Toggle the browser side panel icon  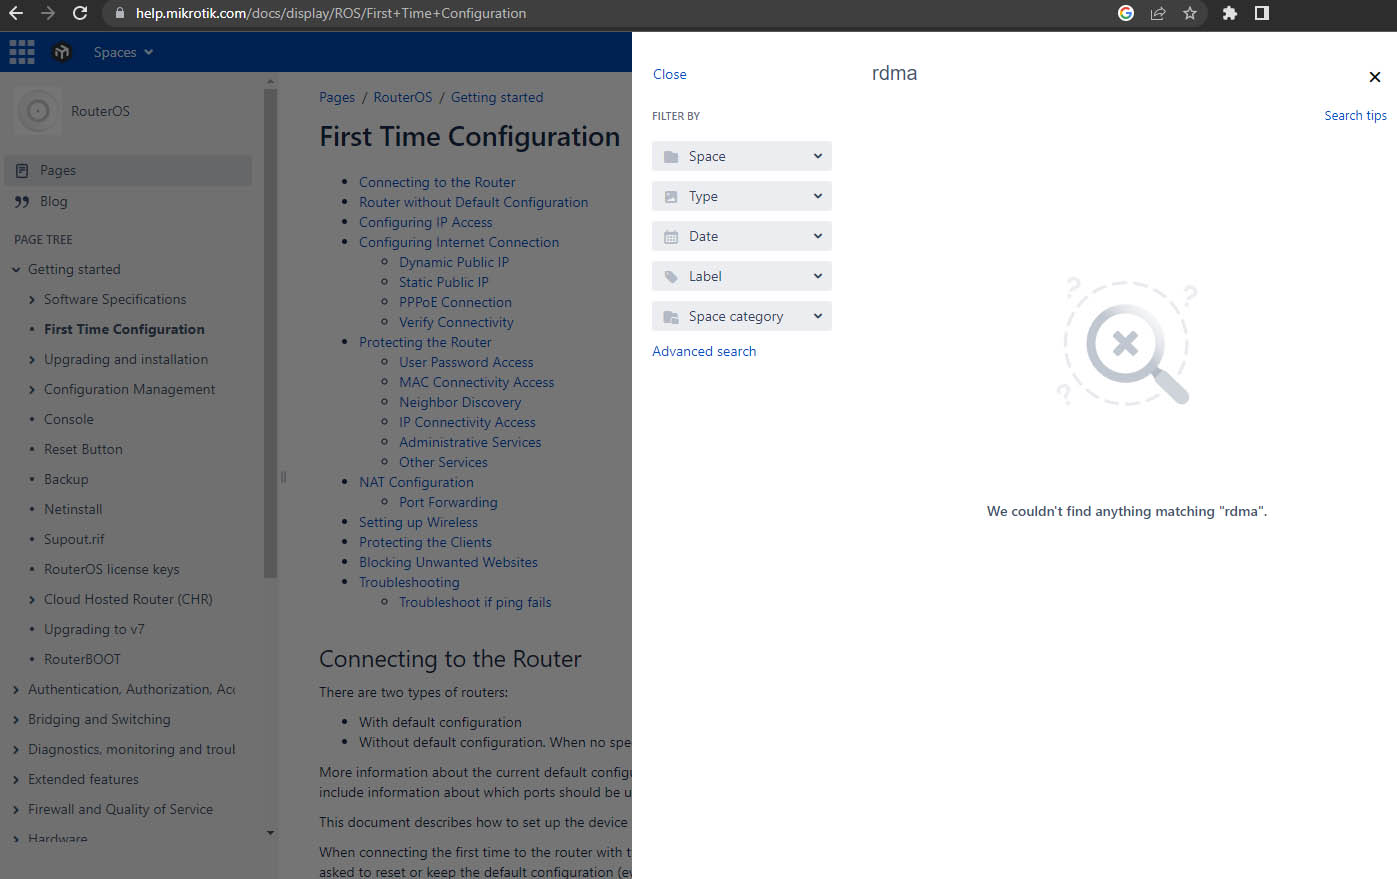coord(1262,13)
